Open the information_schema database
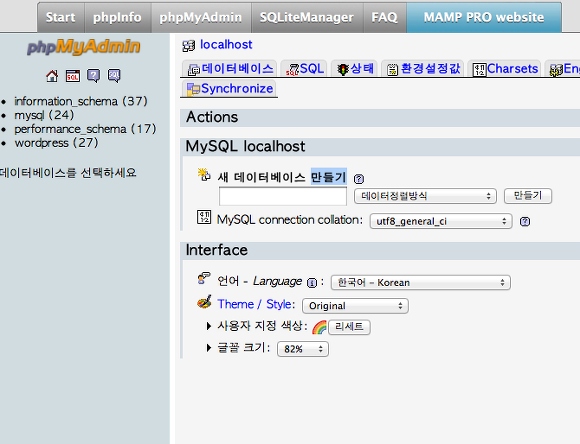The width and height of the screenshot is (580, 444). 81,101
